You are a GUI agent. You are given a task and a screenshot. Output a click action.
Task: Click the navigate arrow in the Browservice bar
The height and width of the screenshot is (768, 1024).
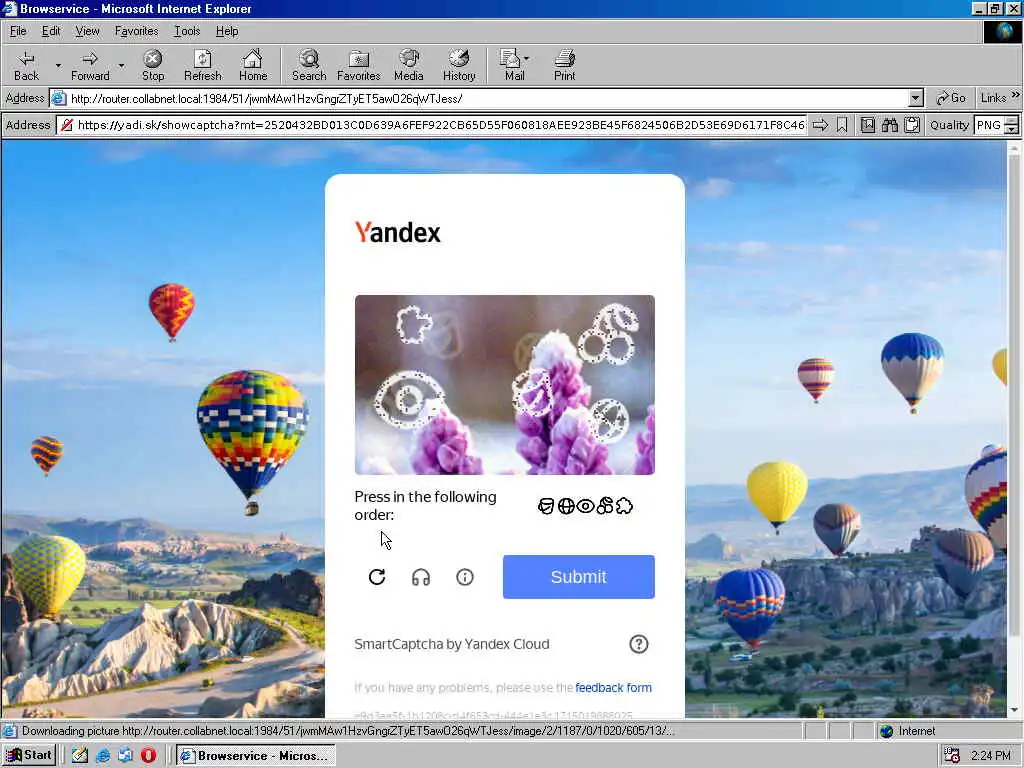tap(820, 125)
